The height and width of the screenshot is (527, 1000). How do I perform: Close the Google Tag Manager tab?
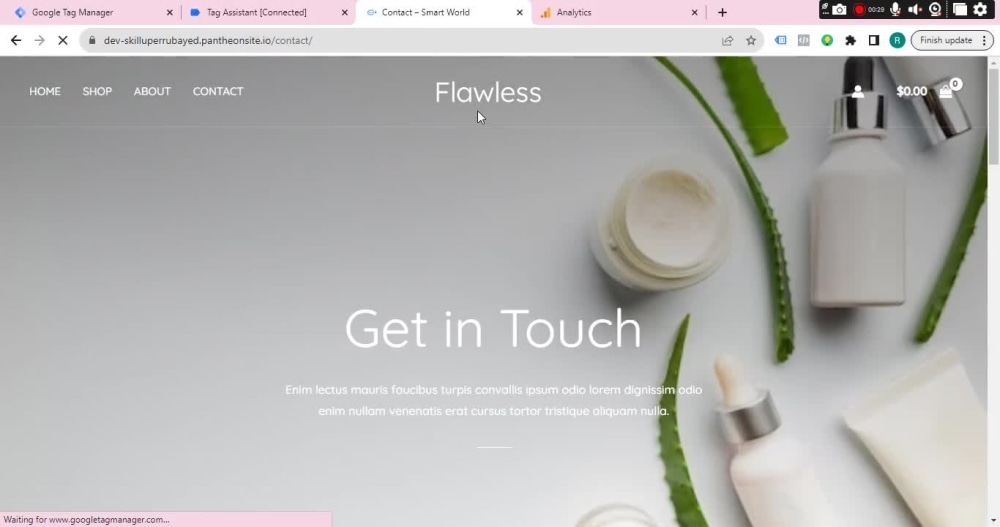coord(170,12)
